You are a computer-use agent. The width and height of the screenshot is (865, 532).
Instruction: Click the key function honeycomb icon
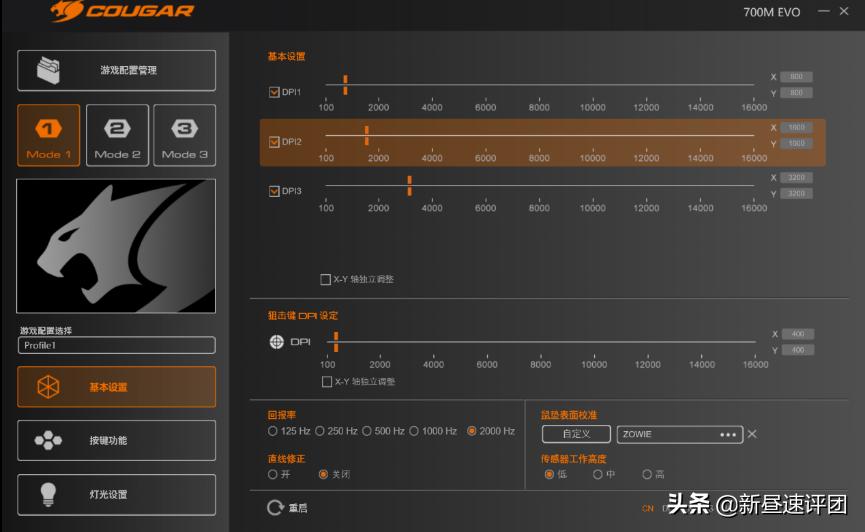coord(48,440)
